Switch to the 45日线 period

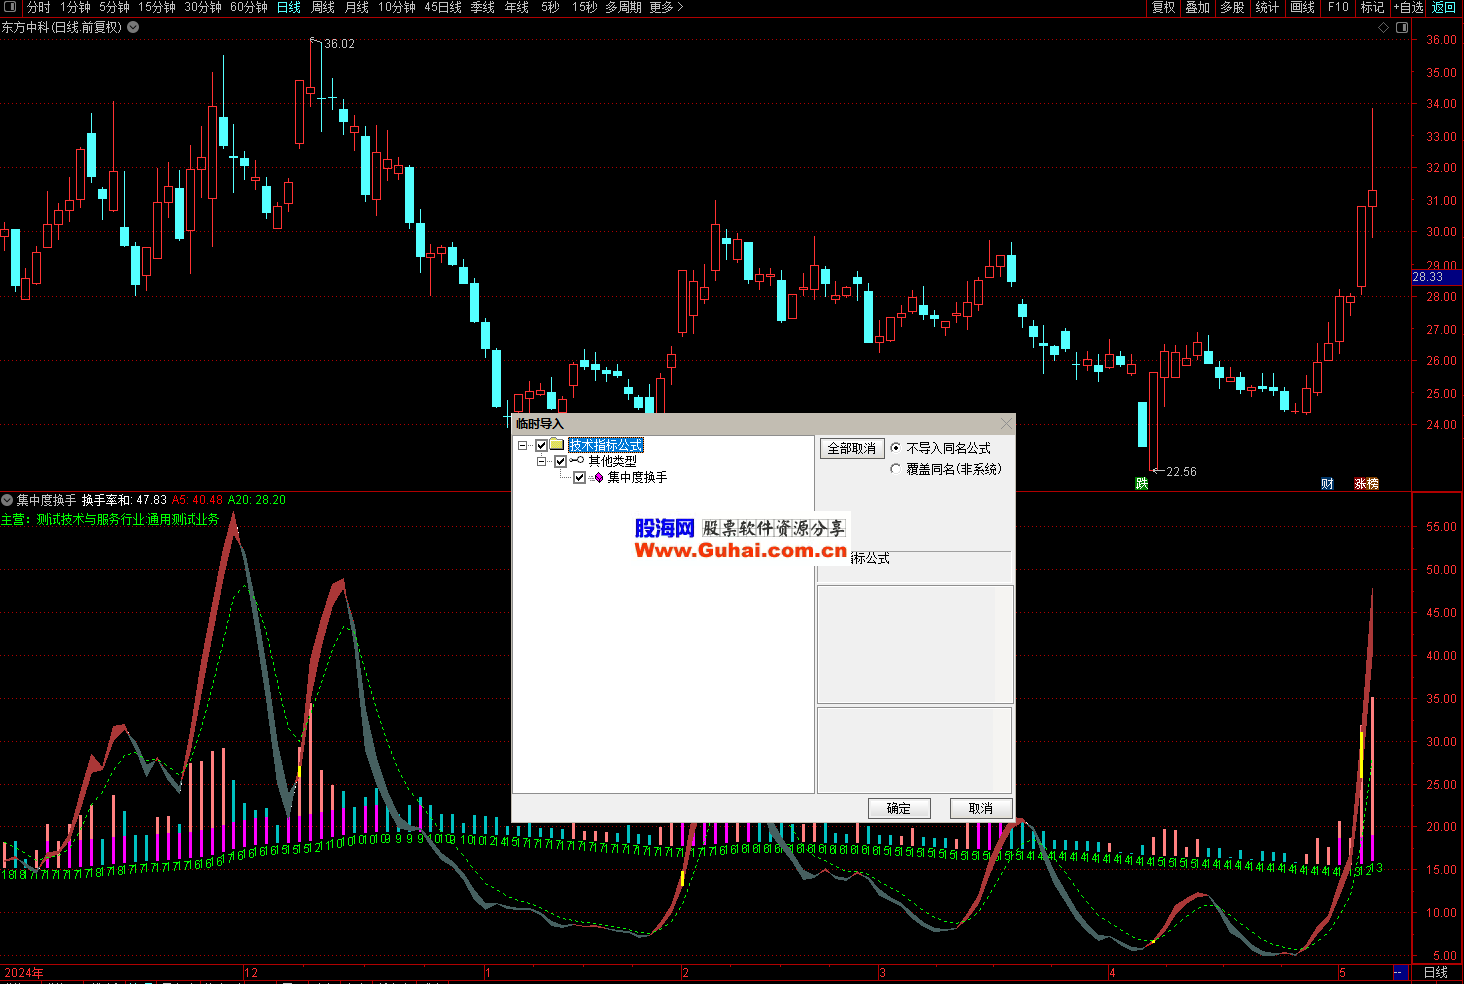click(443, 7)
